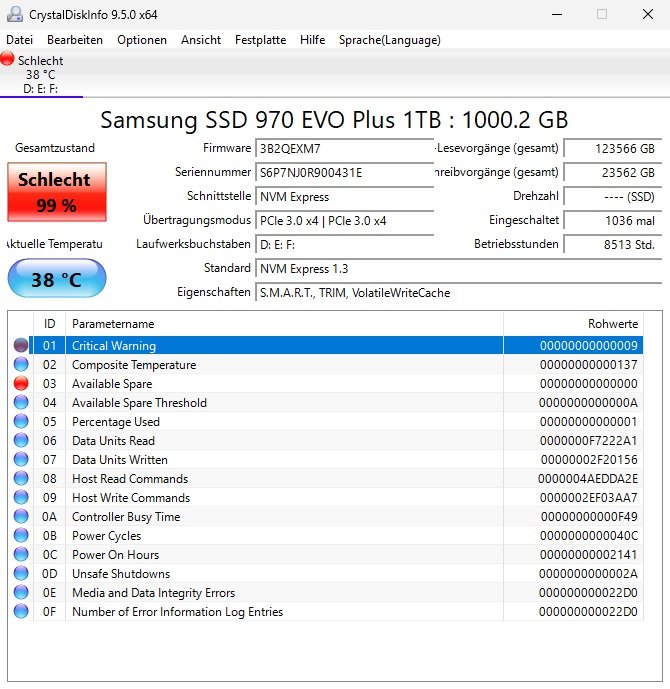Open the Hilfe menu
This screenshot has height=689, width=670.
(x=312, y=40)
